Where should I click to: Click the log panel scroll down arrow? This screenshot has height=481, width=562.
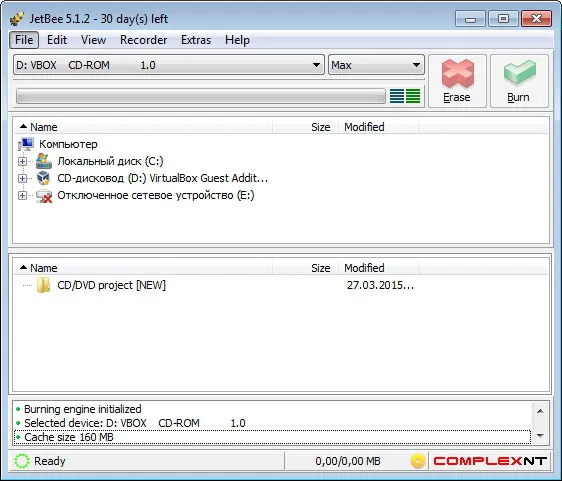[540, 436]
